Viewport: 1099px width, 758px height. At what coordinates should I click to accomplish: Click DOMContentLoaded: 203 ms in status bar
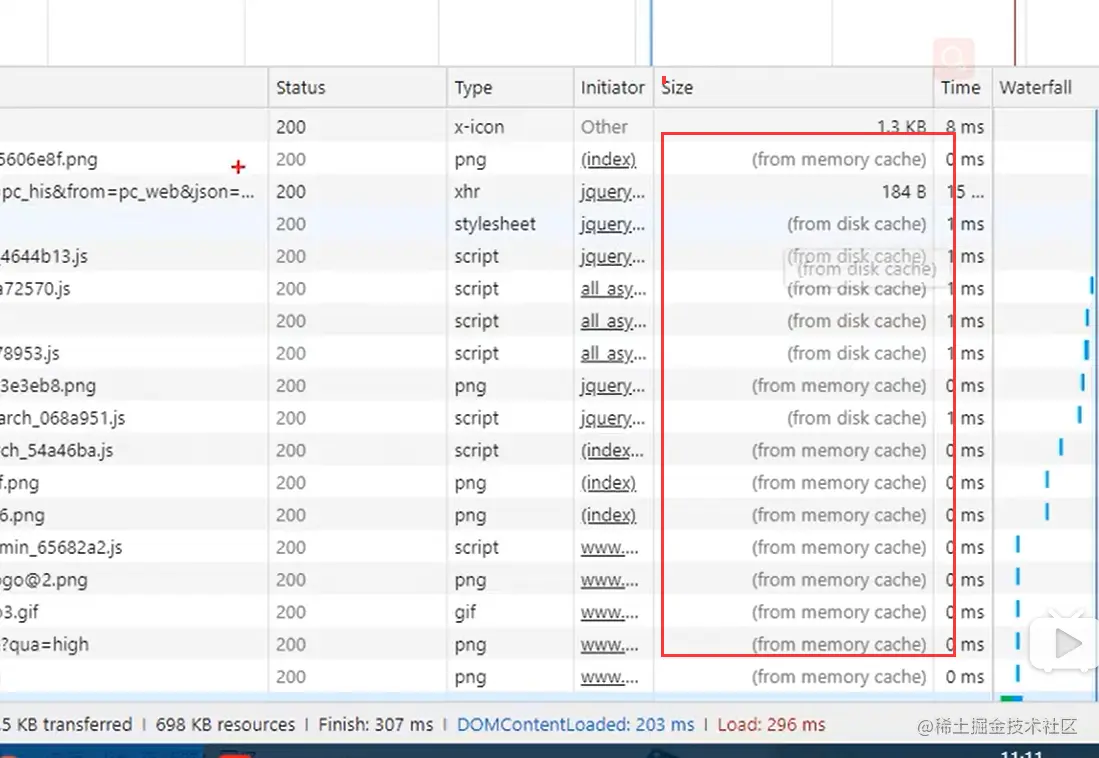pyautogui.click(x=575, y=724)
